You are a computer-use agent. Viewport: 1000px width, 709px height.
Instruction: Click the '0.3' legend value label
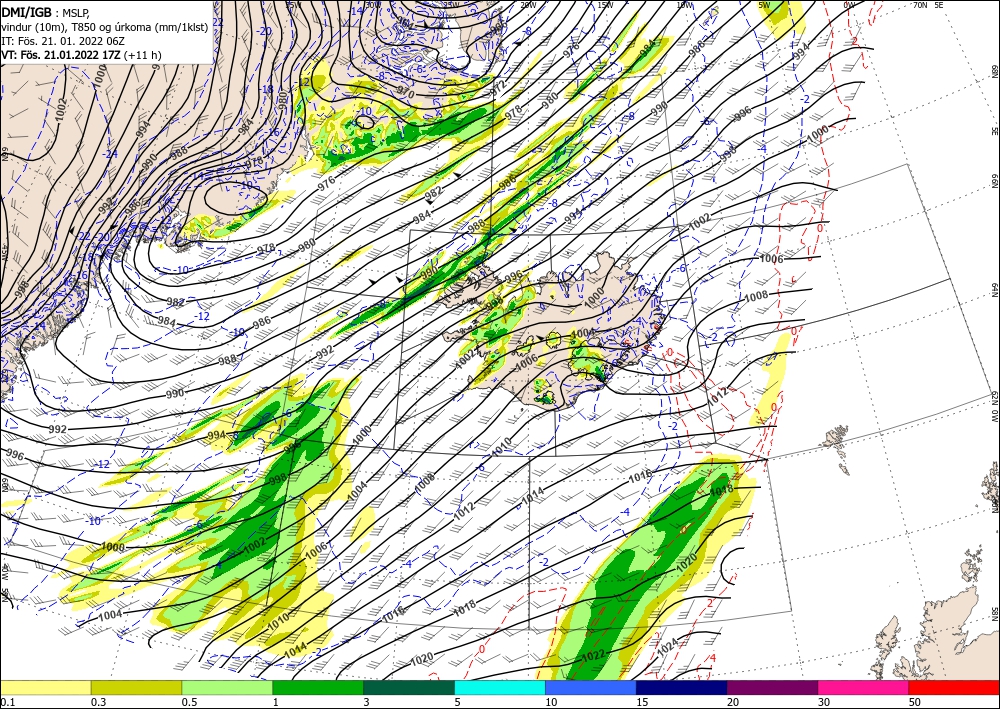[98, 702]
